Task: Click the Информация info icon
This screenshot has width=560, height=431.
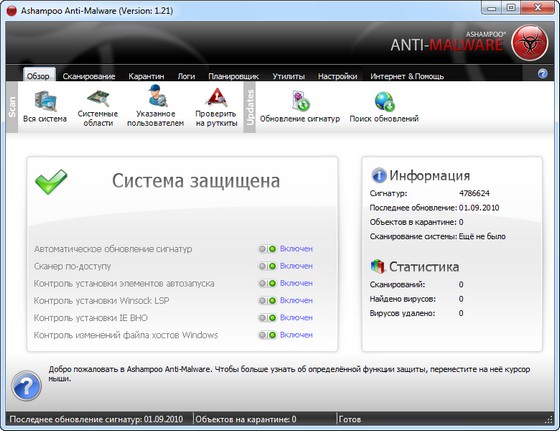Action: click(x=379, y=175)
